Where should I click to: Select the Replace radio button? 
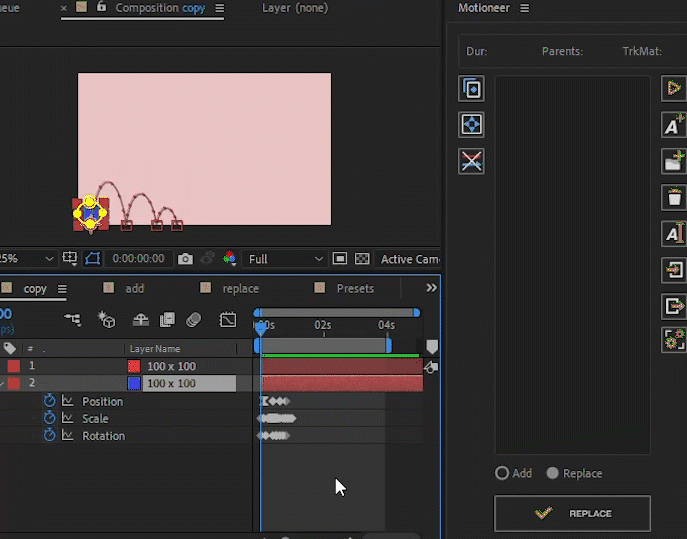click(552, 473)
